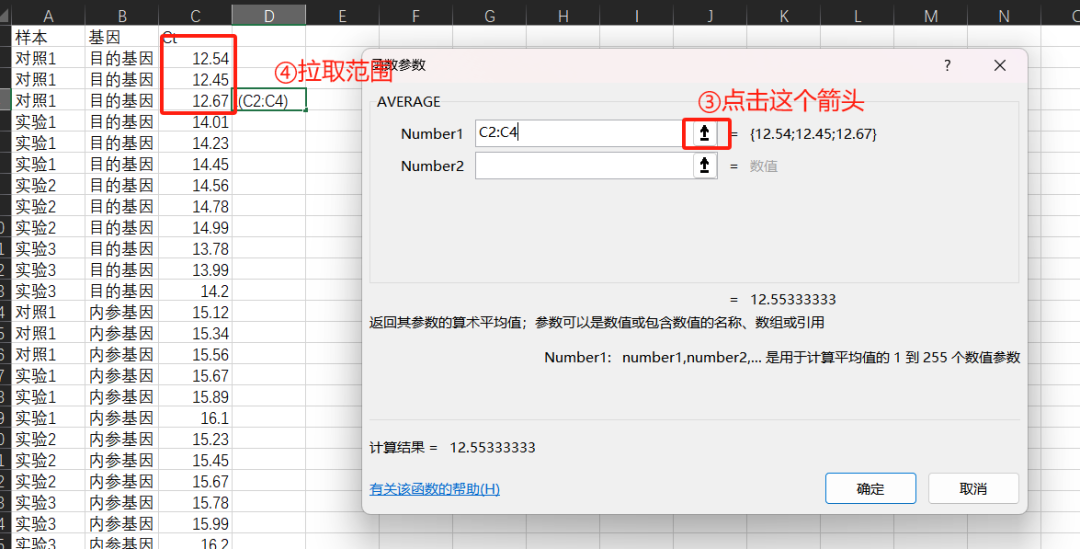Click the Number1 collapse dialog arrow icon

click(x=705, y=134)
